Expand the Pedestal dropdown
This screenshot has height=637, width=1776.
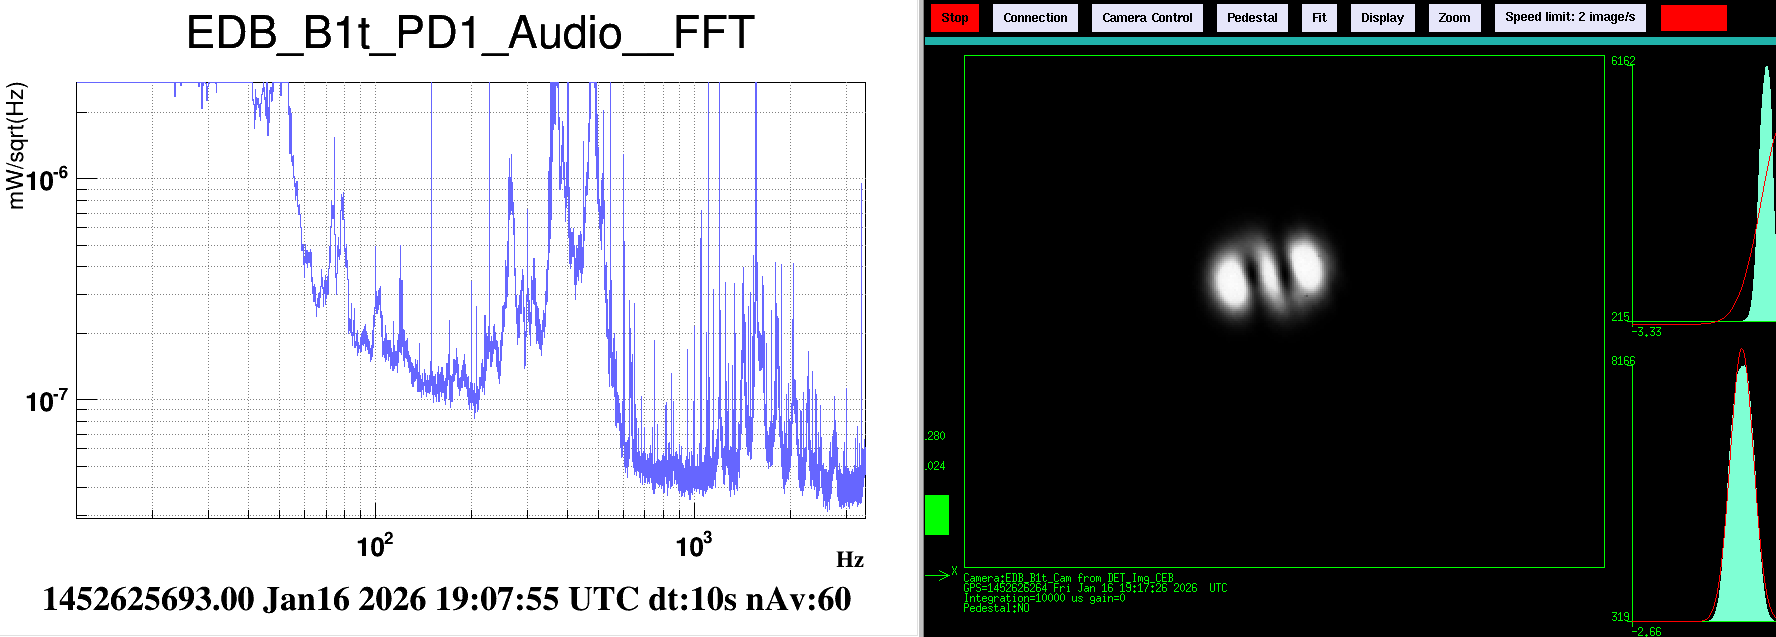pyautogui.click(x=1252, y=18)
